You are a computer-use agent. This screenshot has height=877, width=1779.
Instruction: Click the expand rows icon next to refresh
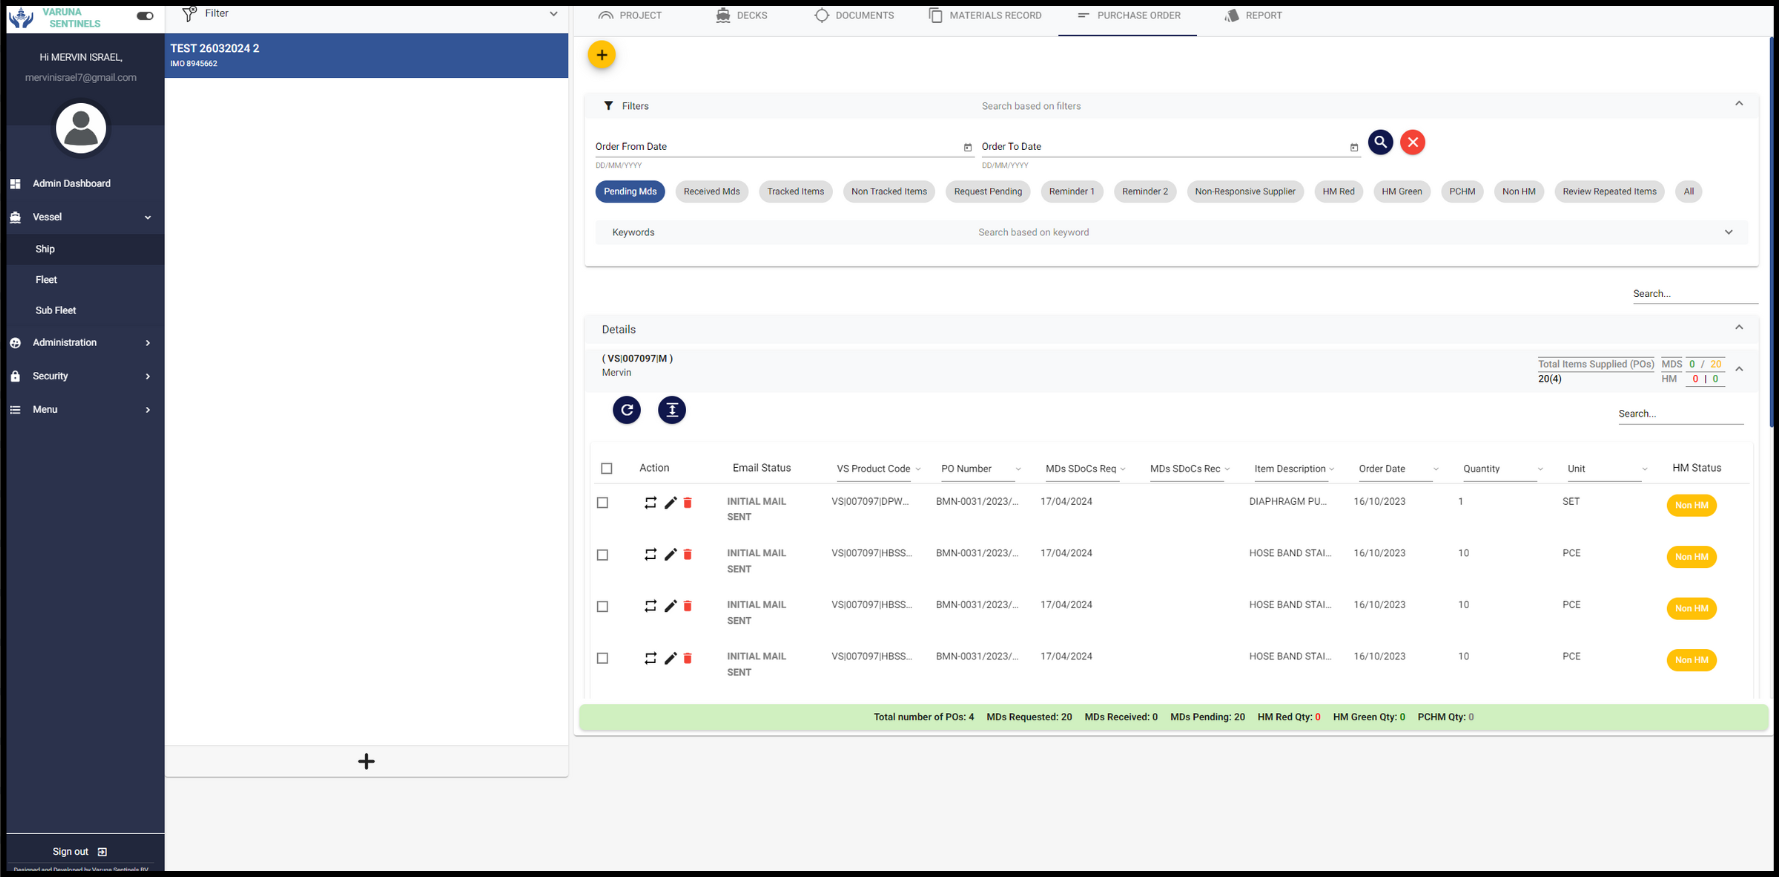point(672,410)
